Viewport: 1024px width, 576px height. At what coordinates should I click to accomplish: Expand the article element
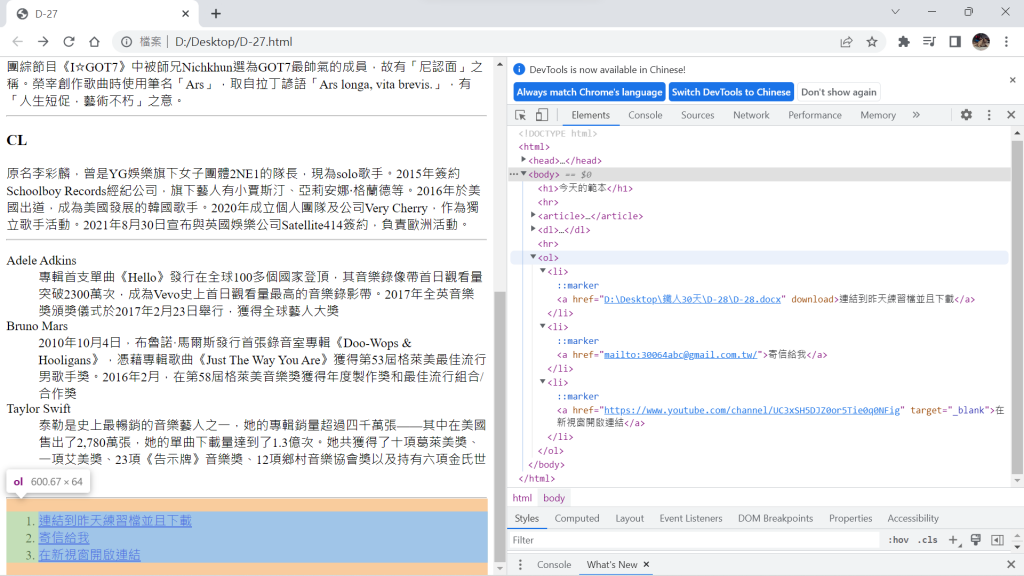(x=534, y=216)
